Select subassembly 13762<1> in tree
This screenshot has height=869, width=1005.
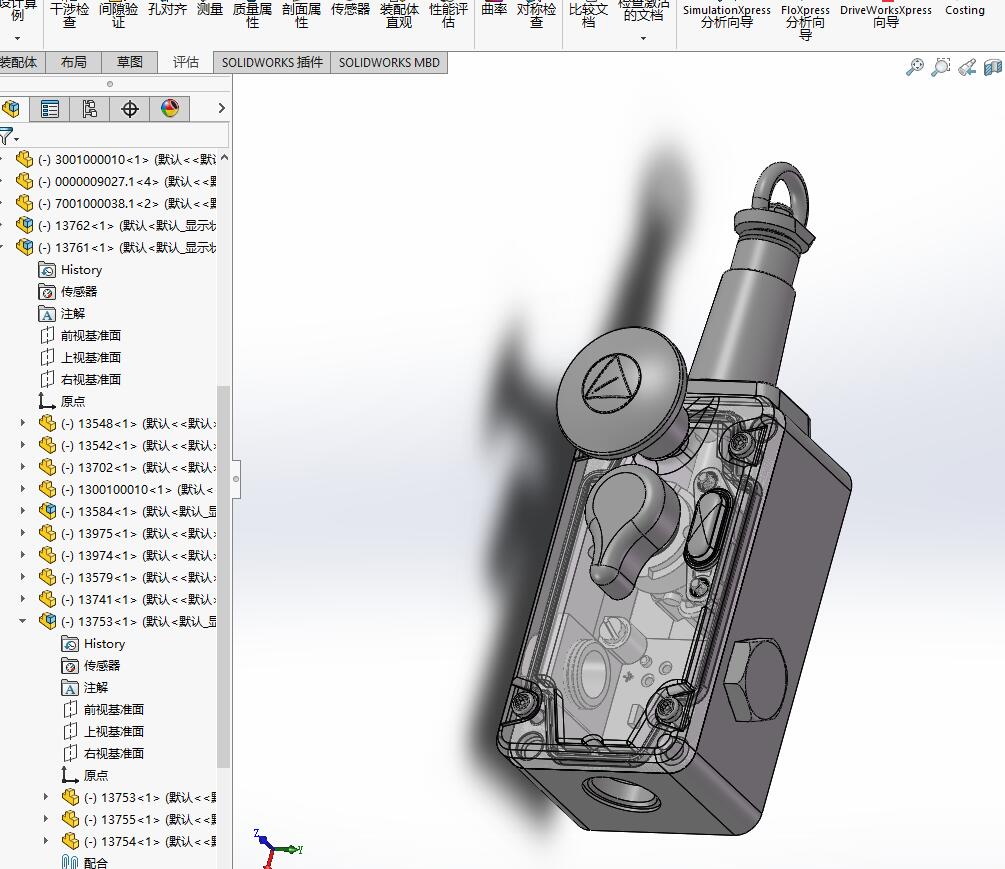(x=115, y=226)
